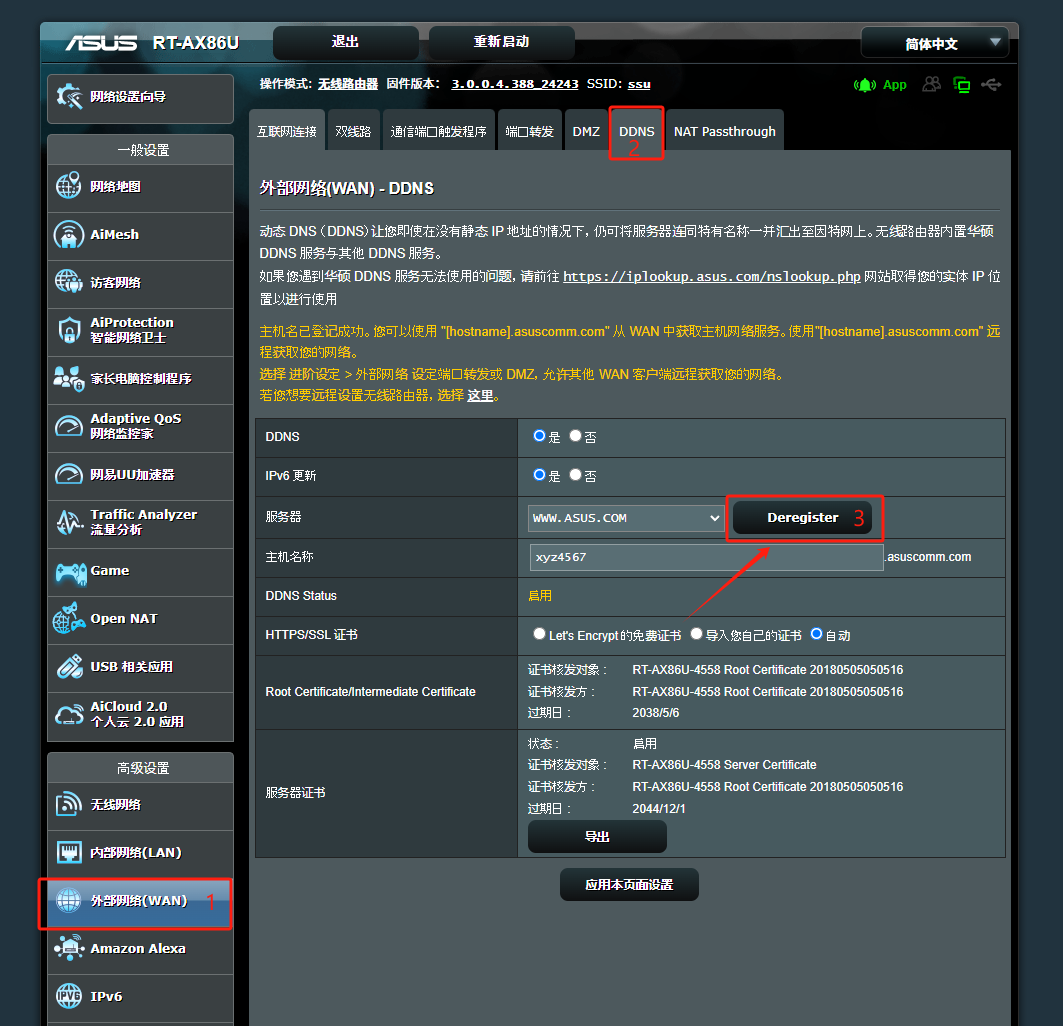Screen dimensions: 1063x1026
Task: Open the Network Map (网络地图) icon
Action: coord(69,186)
